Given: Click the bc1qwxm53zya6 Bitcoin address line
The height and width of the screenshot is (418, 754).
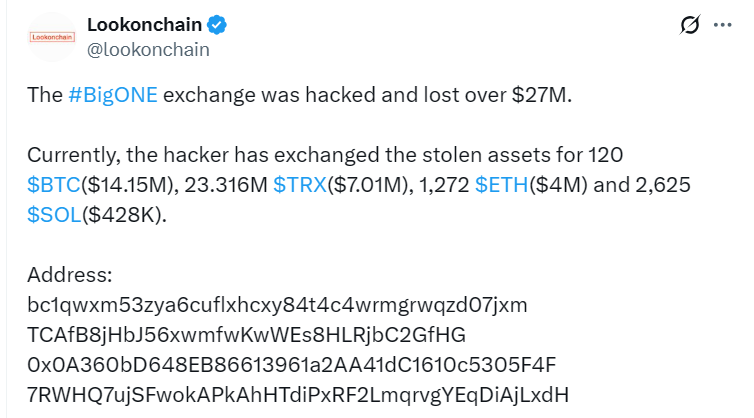Looking at the screenshot, I should click(x=277, y=305).
